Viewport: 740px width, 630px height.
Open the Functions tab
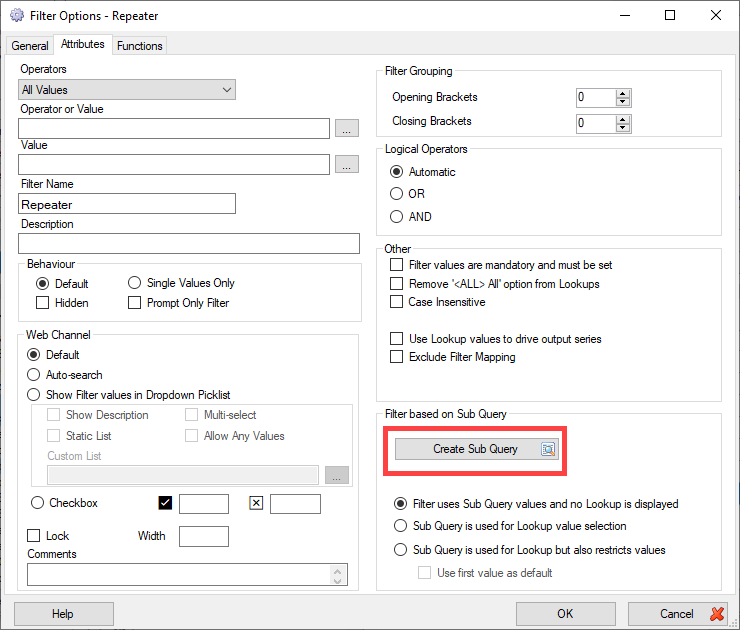click(140, 46)
